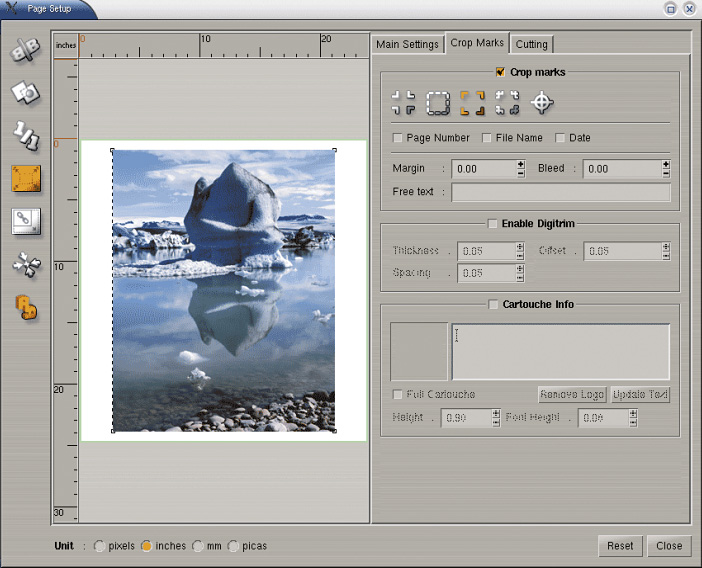The image size is (702, 568).
Task: Select the orange page layout sidebar icon
Action: (x=25, y=178)
